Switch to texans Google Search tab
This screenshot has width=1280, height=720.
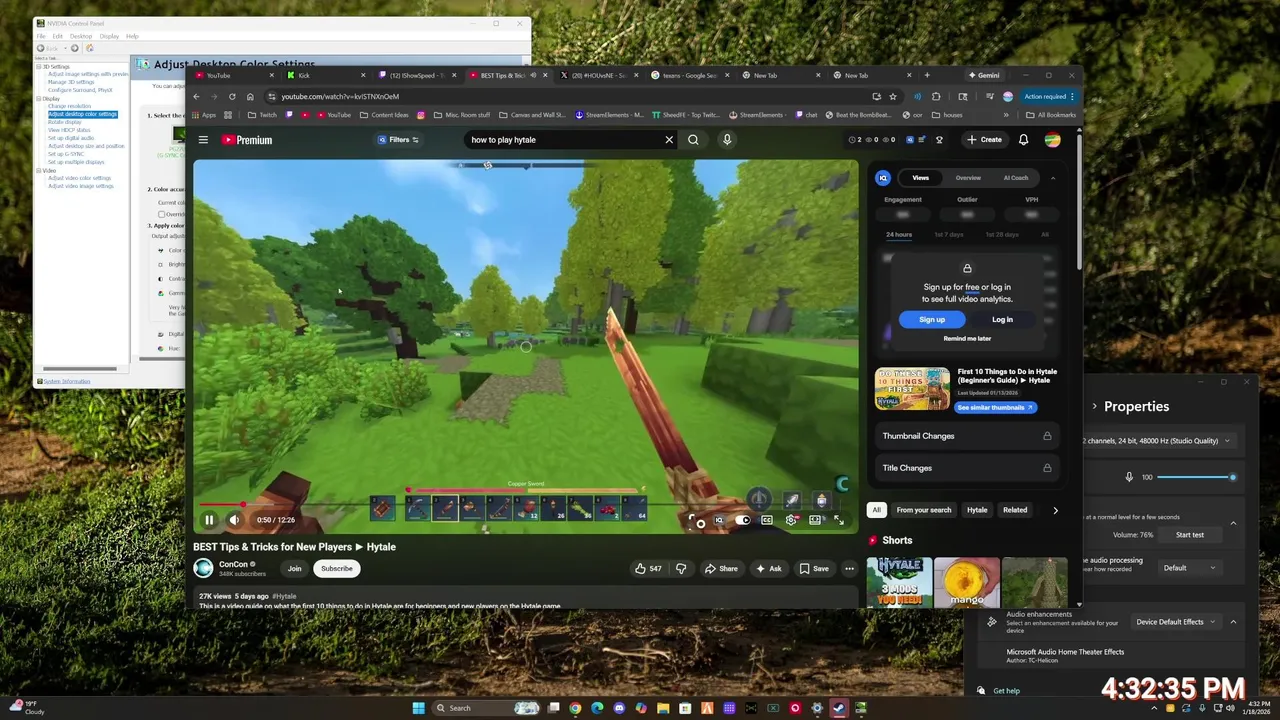pyautogui.click(x=690, y=75)
